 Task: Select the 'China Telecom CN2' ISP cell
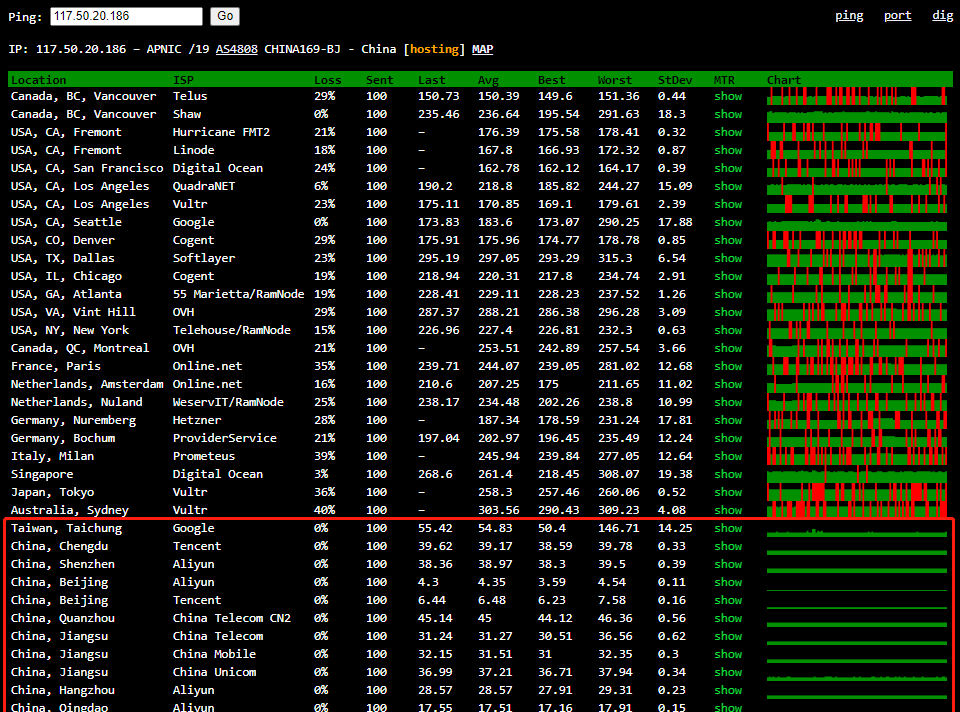[231, 618]
